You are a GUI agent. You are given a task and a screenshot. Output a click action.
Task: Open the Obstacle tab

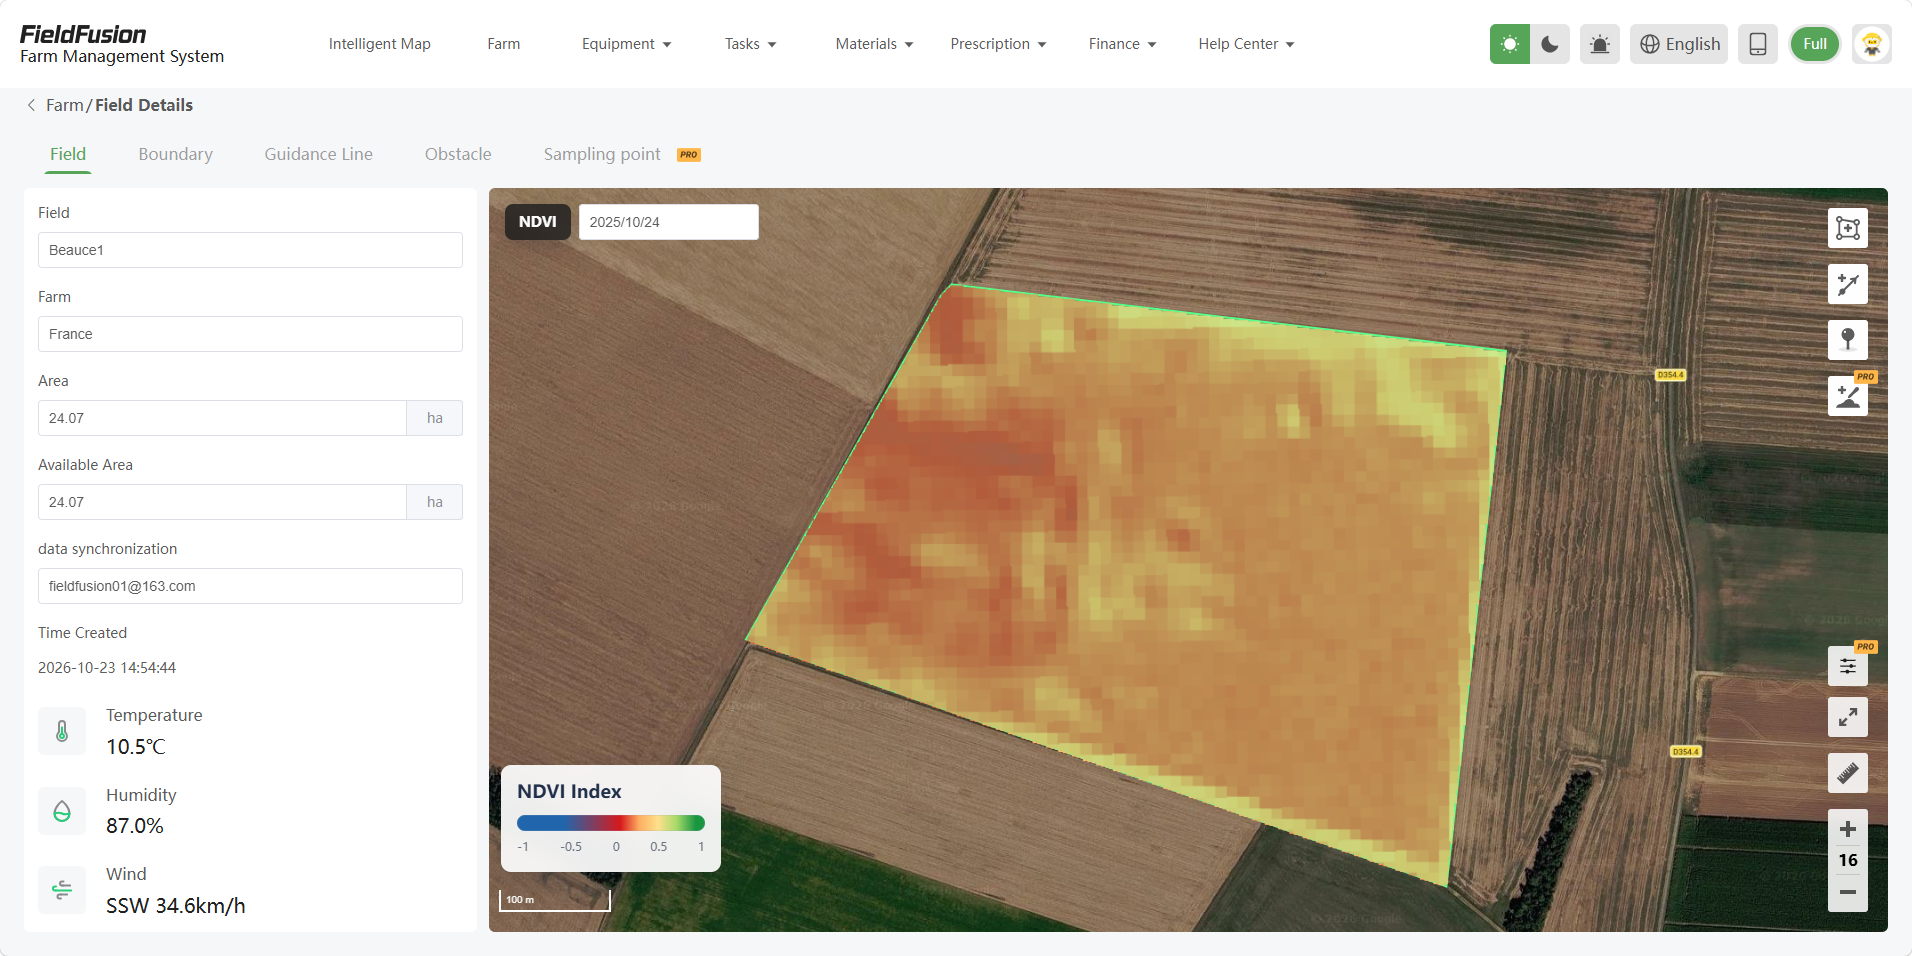(x=458, y=154)
